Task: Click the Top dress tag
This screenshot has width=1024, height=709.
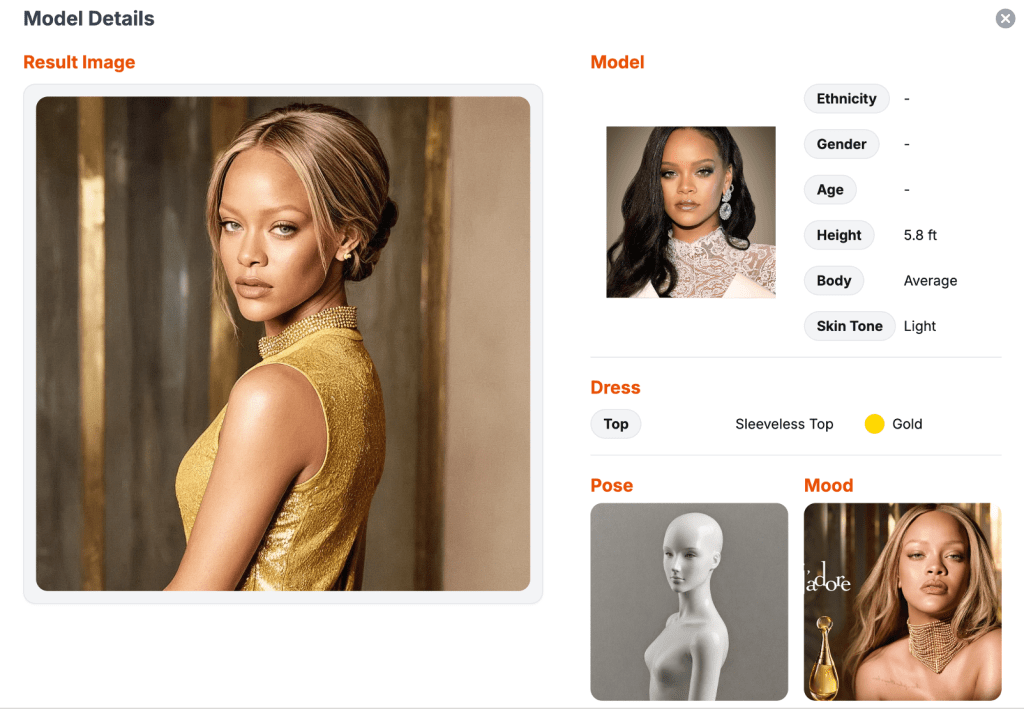Action: coord(616,424)
